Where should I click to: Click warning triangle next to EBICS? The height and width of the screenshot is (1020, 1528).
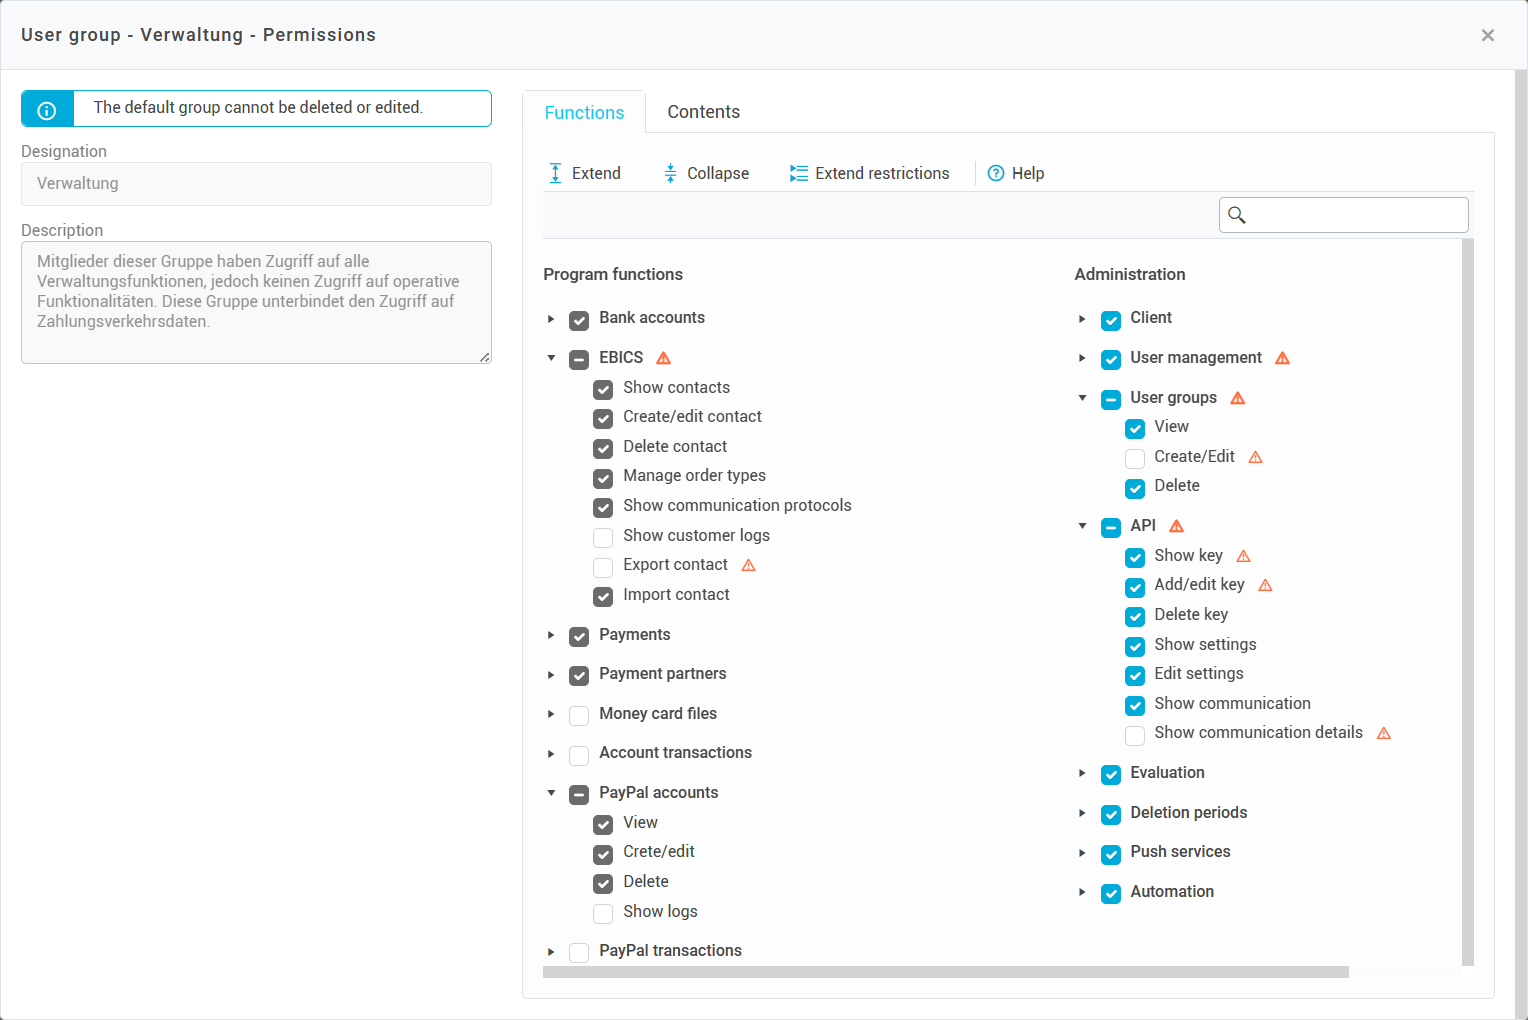[x=663, y=358]
